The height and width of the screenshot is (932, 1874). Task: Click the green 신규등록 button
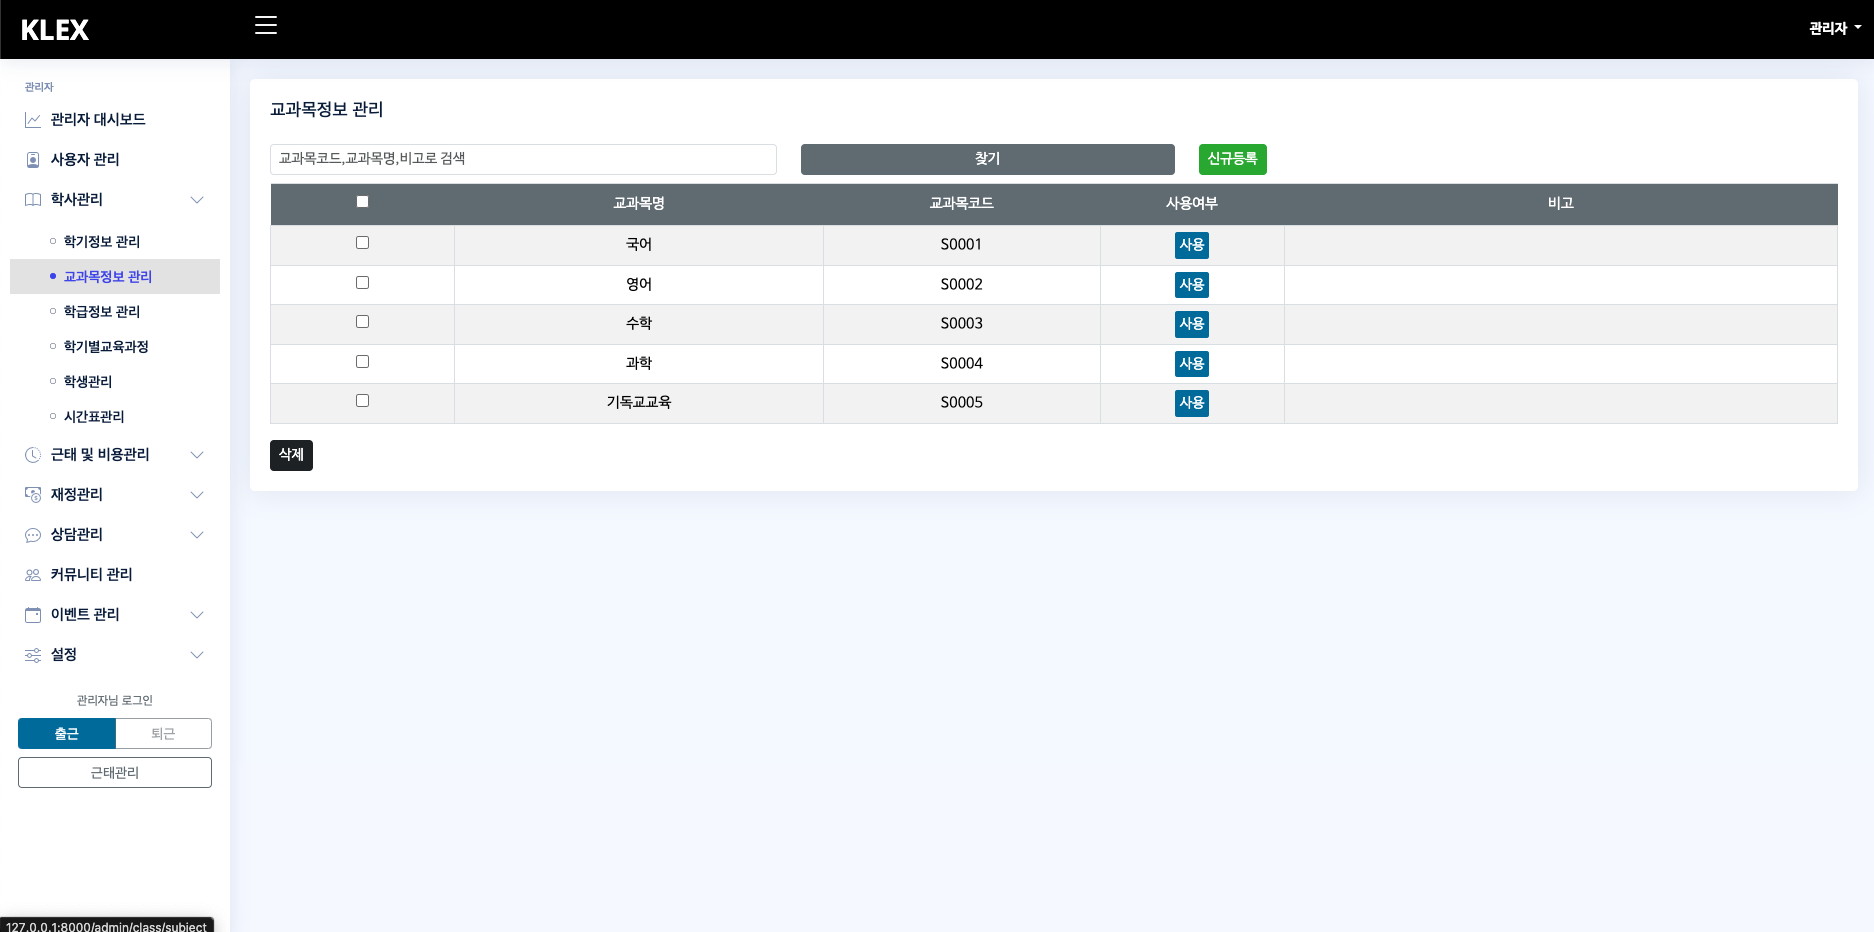(1232, 159)
